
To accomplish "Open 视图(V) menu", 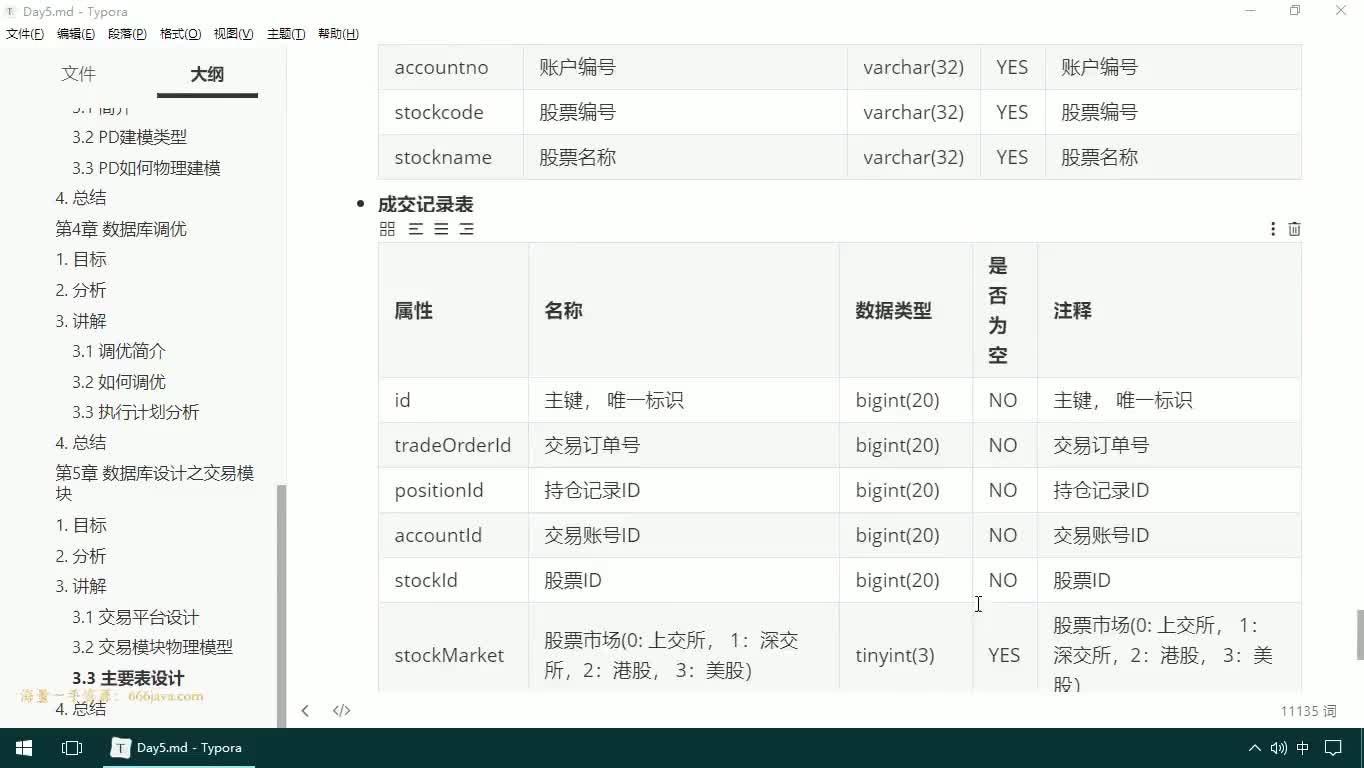I will 234,34.
